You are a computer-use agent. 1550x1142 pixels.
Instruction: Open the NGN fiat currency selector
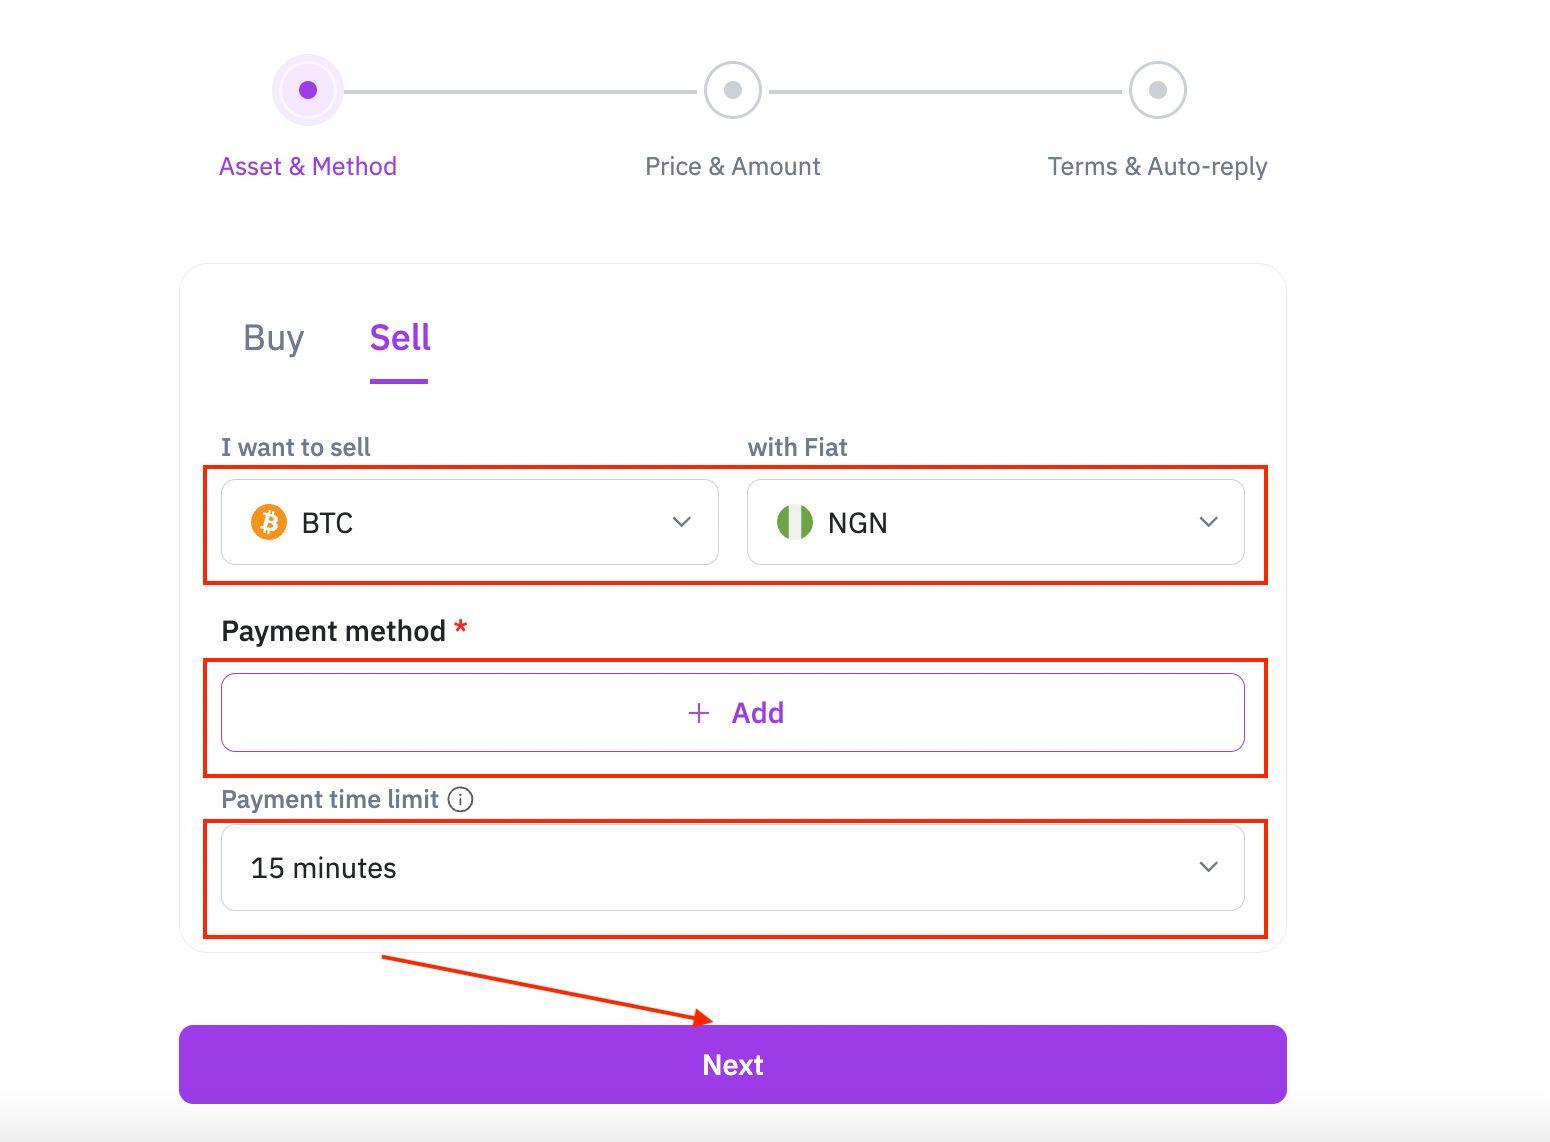point(996,522)
